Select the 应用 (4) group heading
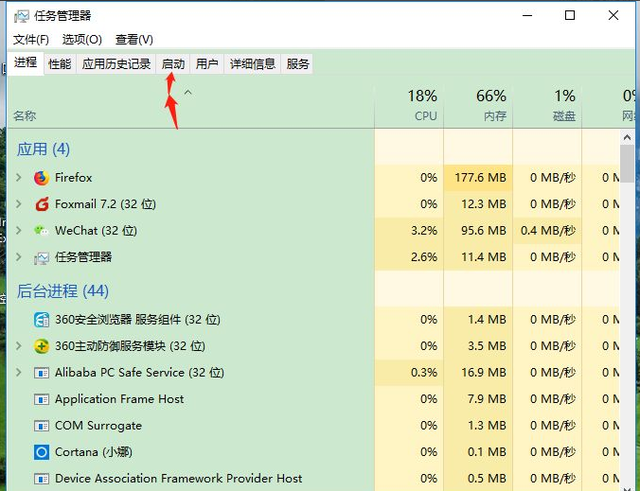Viewport: 640px width, 491px height. 43,149
